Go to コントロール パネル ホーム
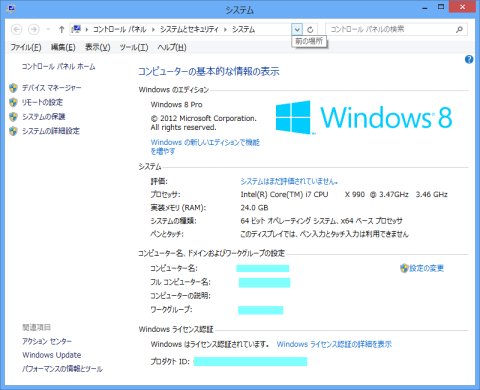This screenshot has width=480, height=390. point(59,67)
